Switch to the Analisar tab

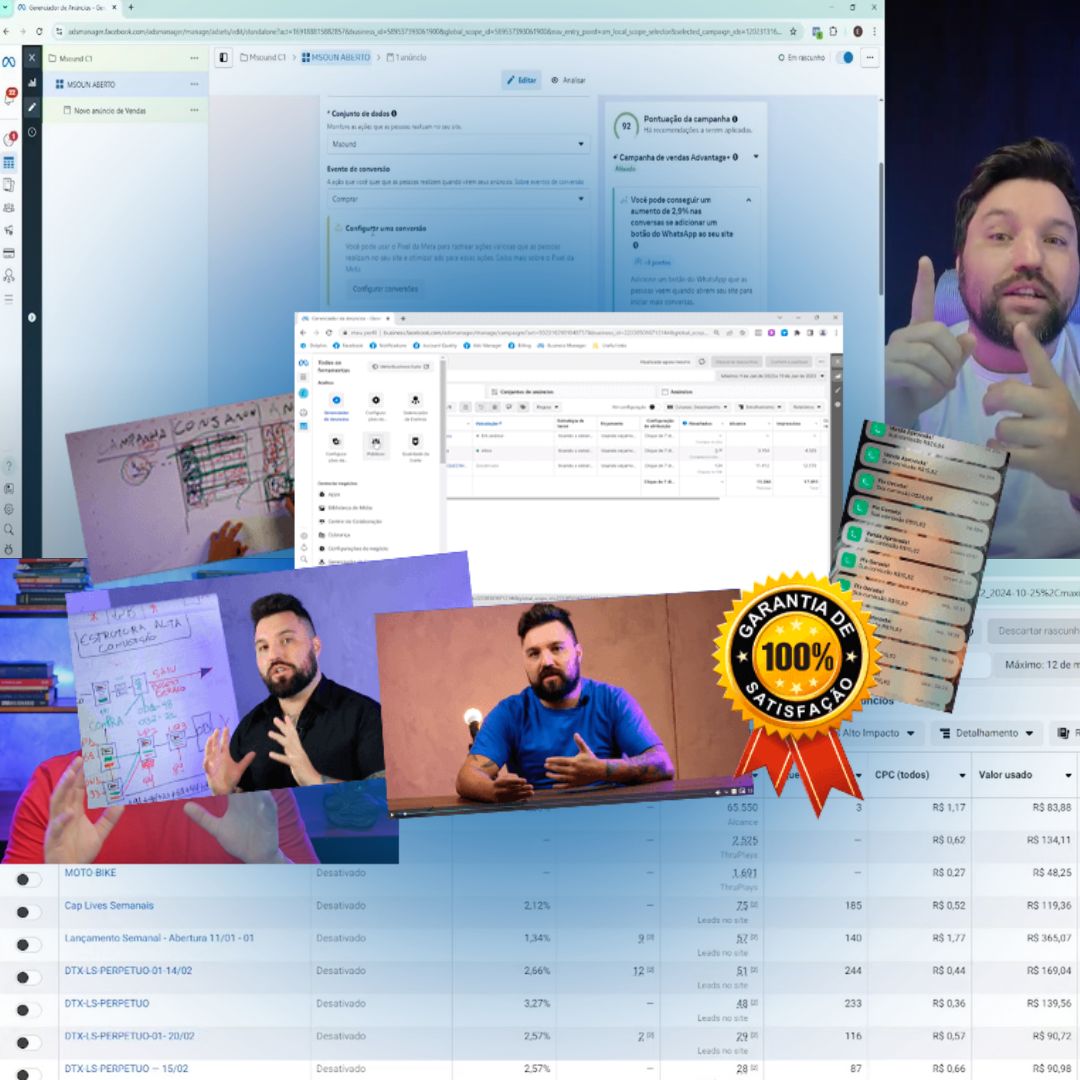568,80
